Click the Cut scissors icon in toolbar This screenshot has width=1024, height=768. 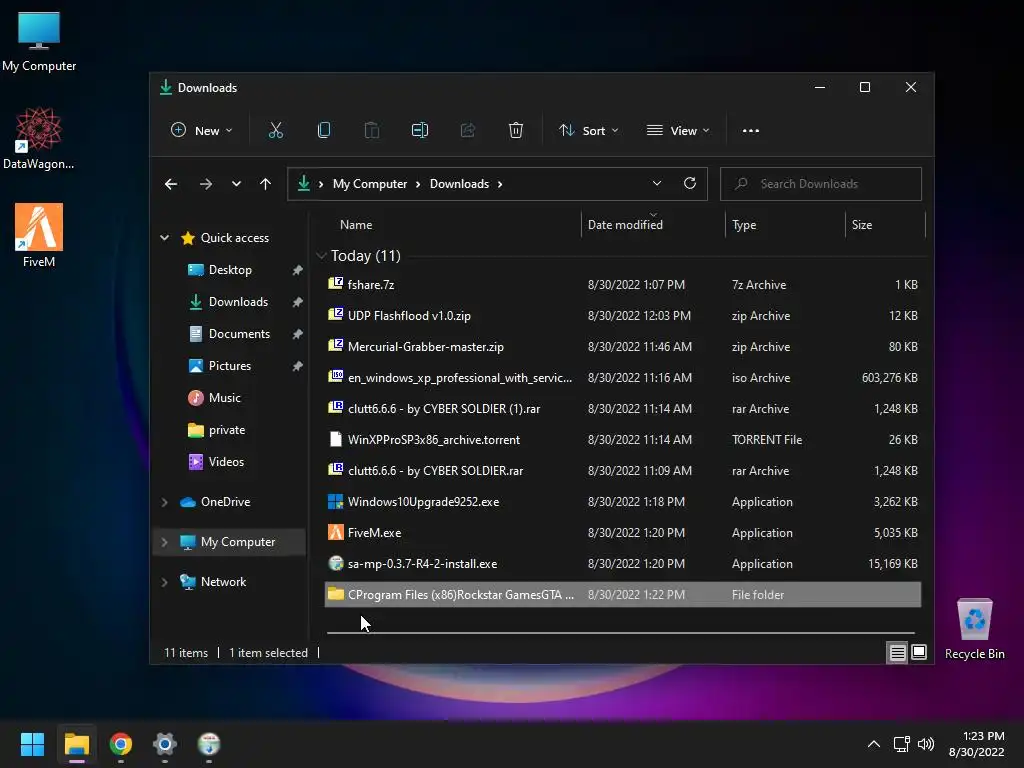click(x=276, y=131)
